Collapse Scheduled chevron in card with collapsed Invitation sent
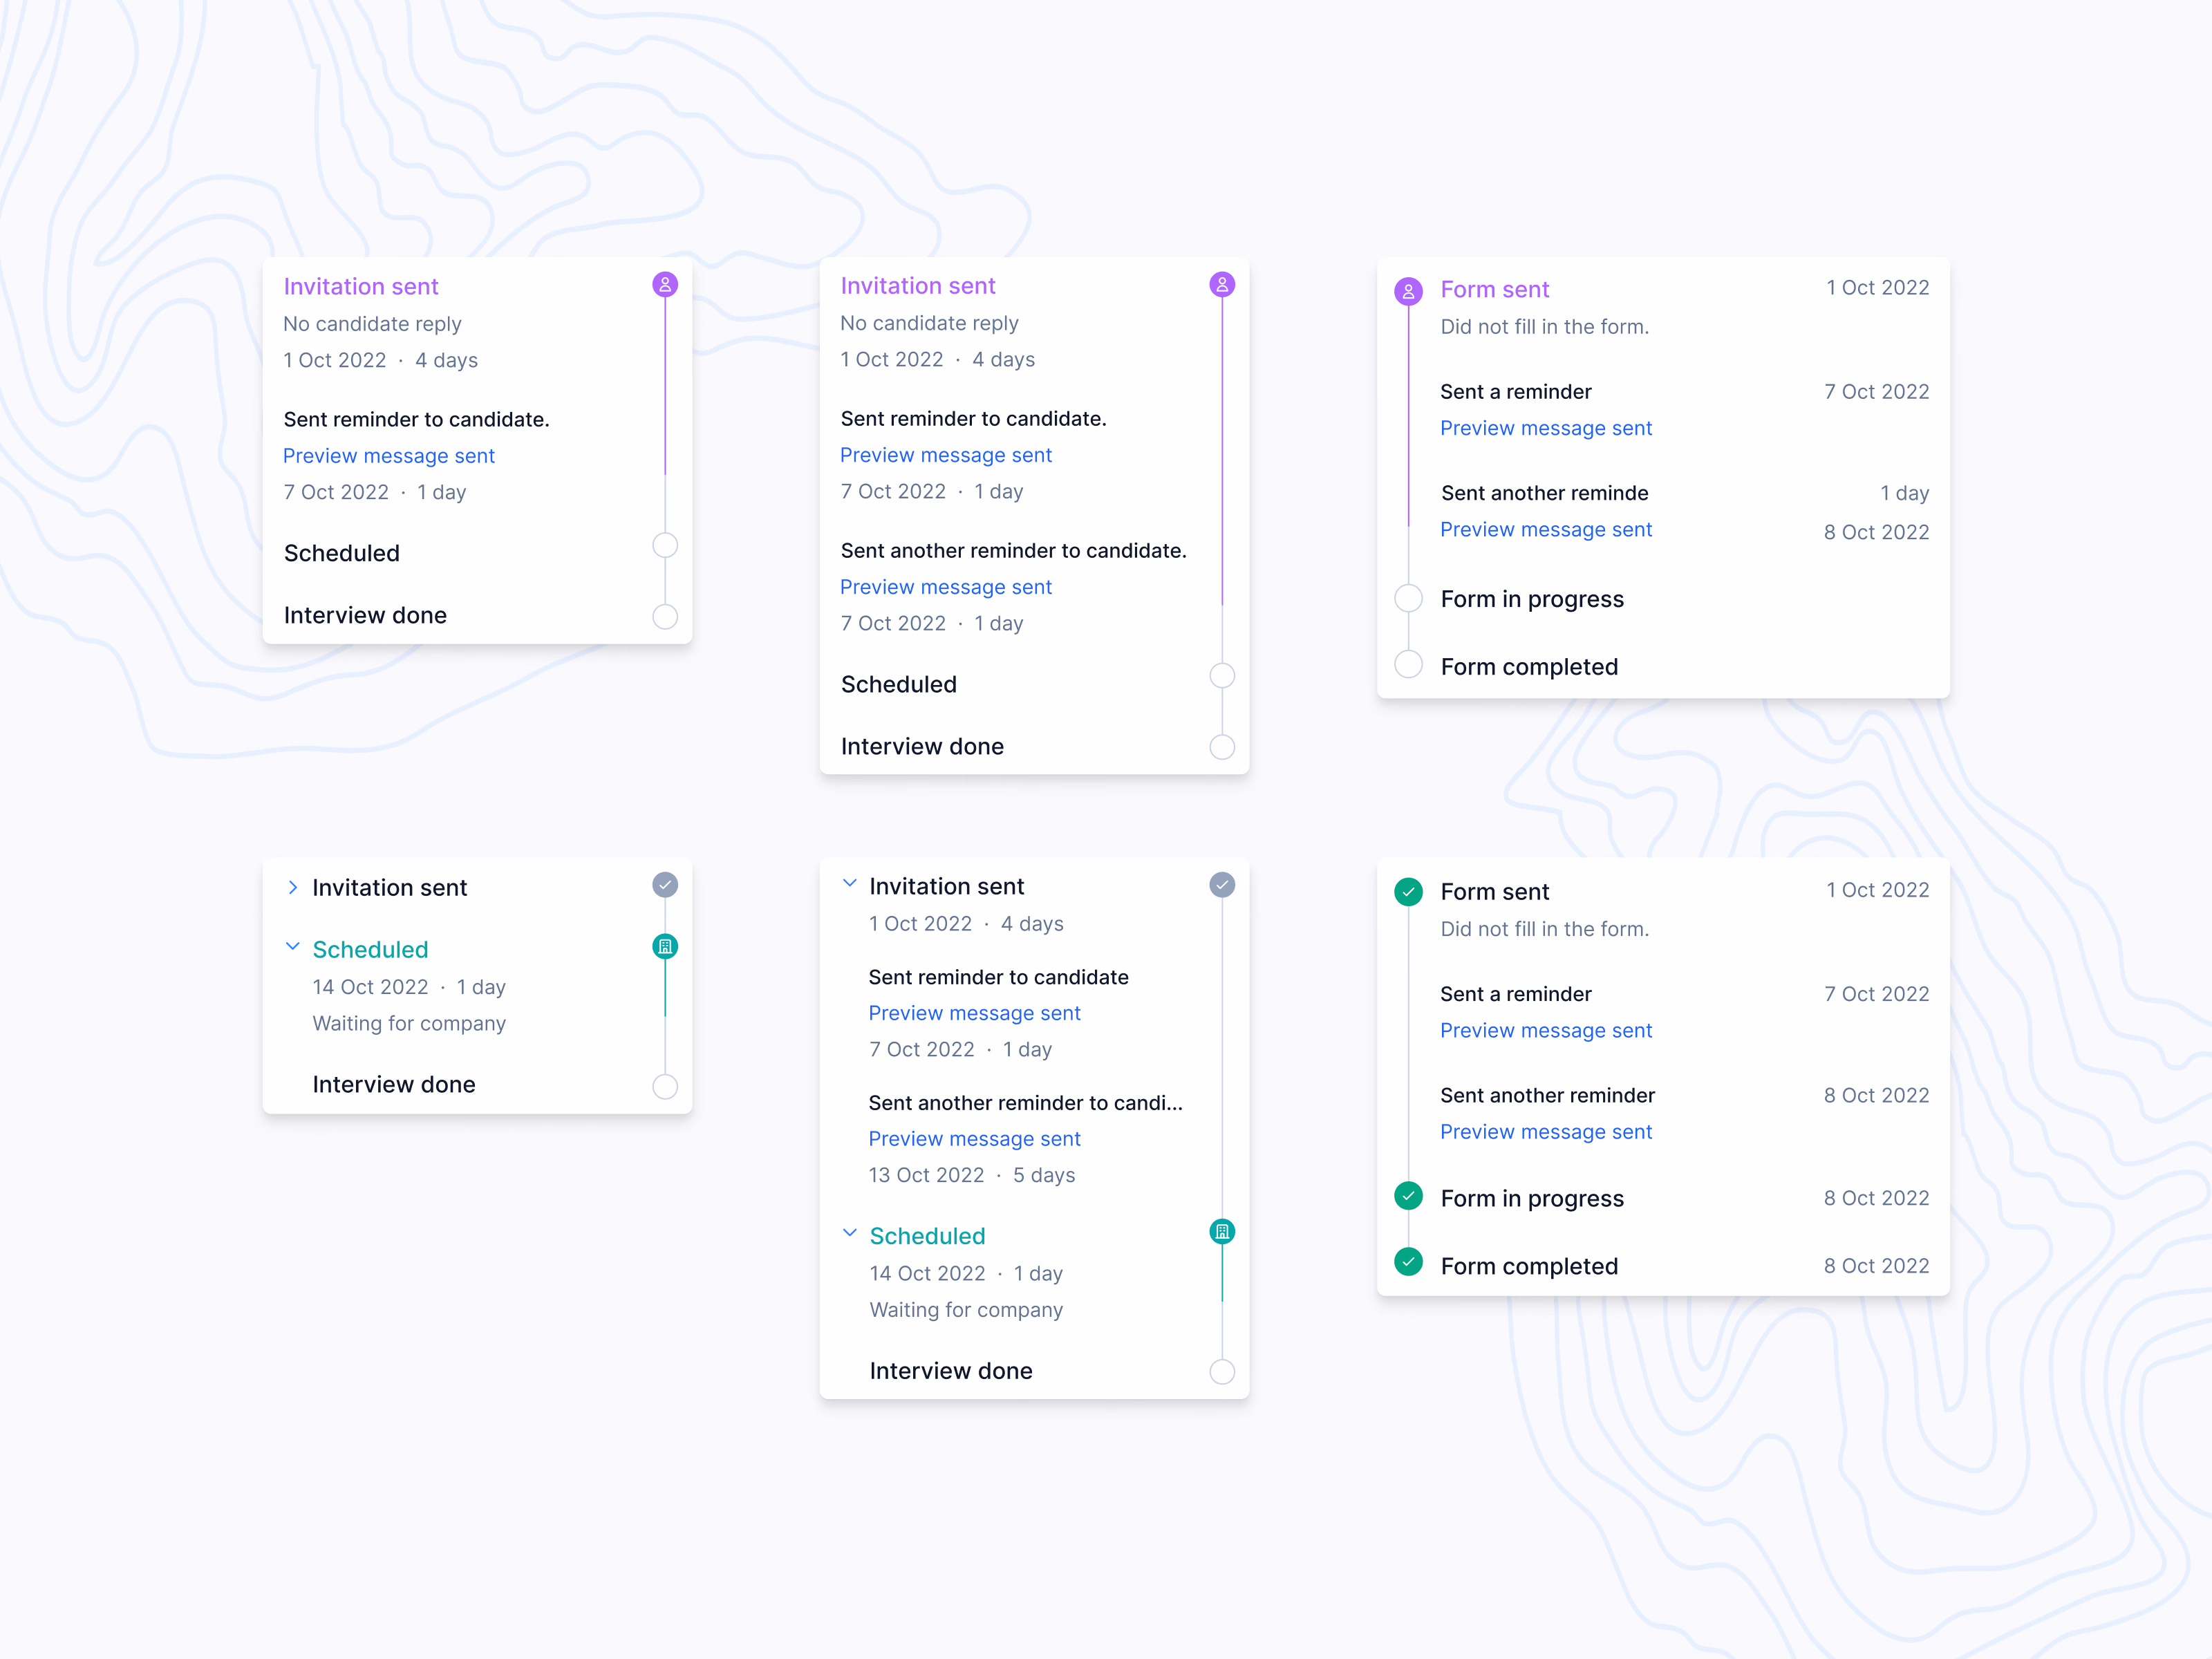 [x=292, y=946]
